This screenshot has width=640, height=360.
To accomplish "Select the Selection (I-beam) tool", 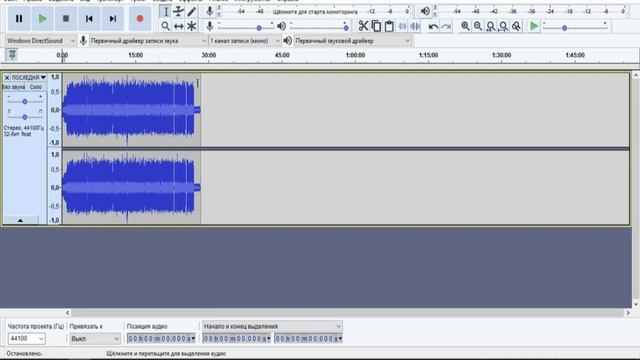I will pos(165,11).
